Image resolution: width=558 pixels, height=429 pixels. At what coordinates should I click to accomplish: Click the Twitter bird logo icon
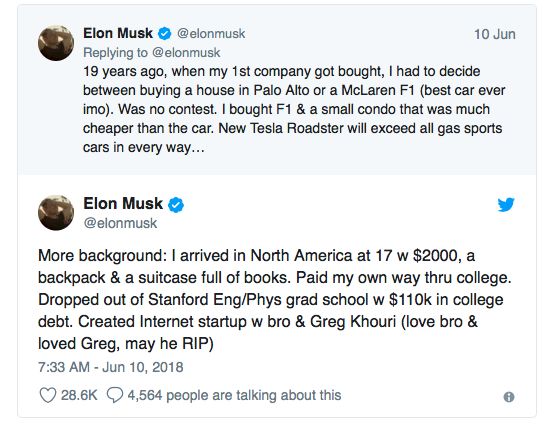click(x=506, y=205)
